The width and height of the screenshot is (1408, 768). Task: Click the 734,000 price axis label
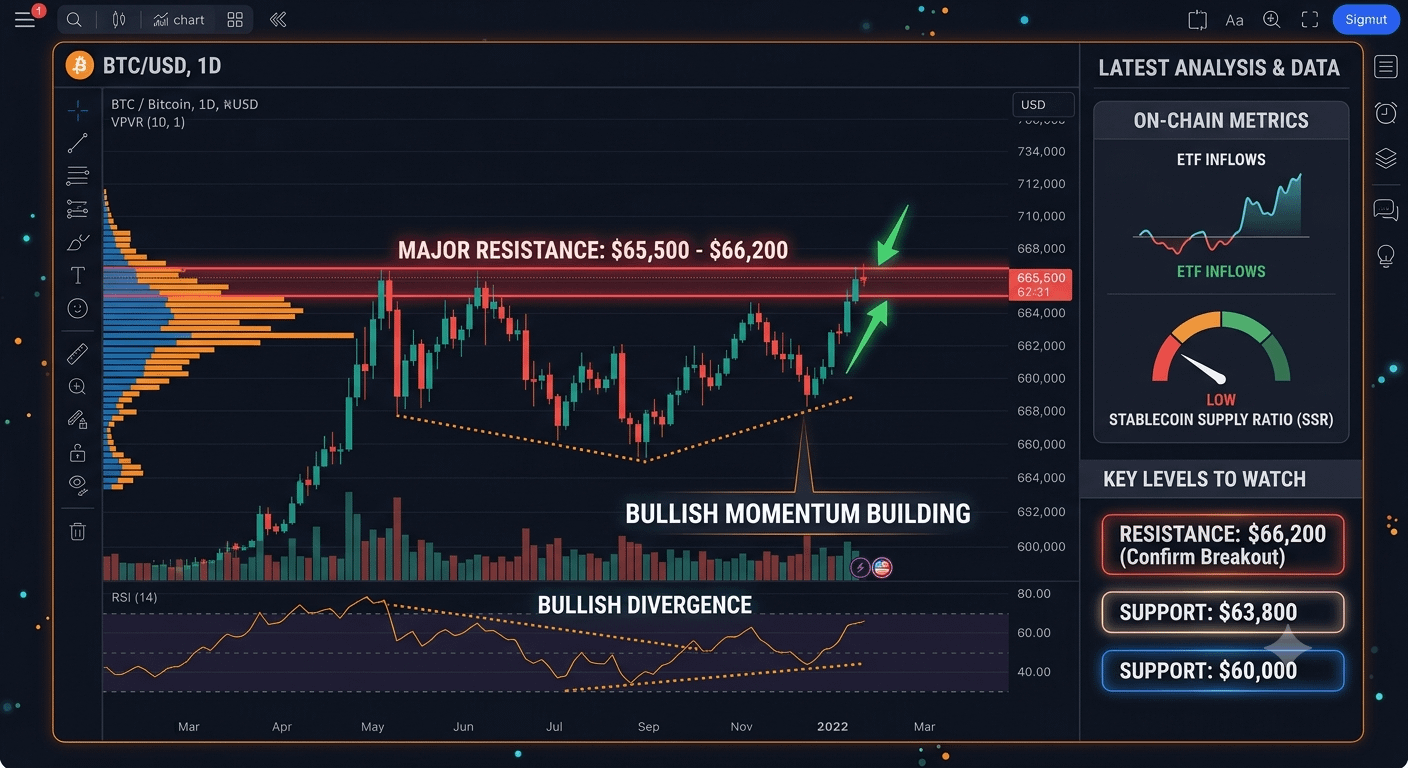point(1041,152)
